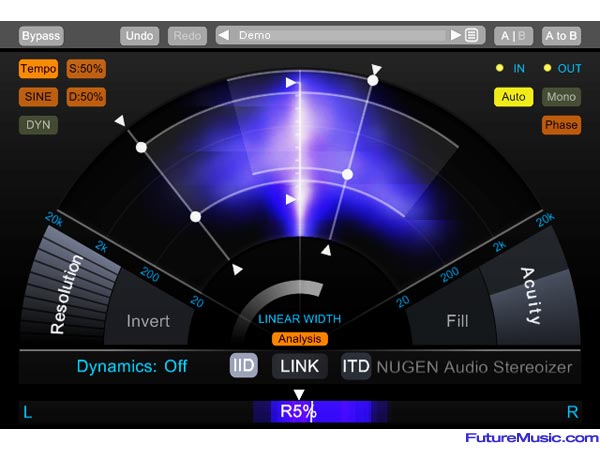Toggle the OUT display indicator
This screenshot has width=600, height=450.
[x=547, y=68]
